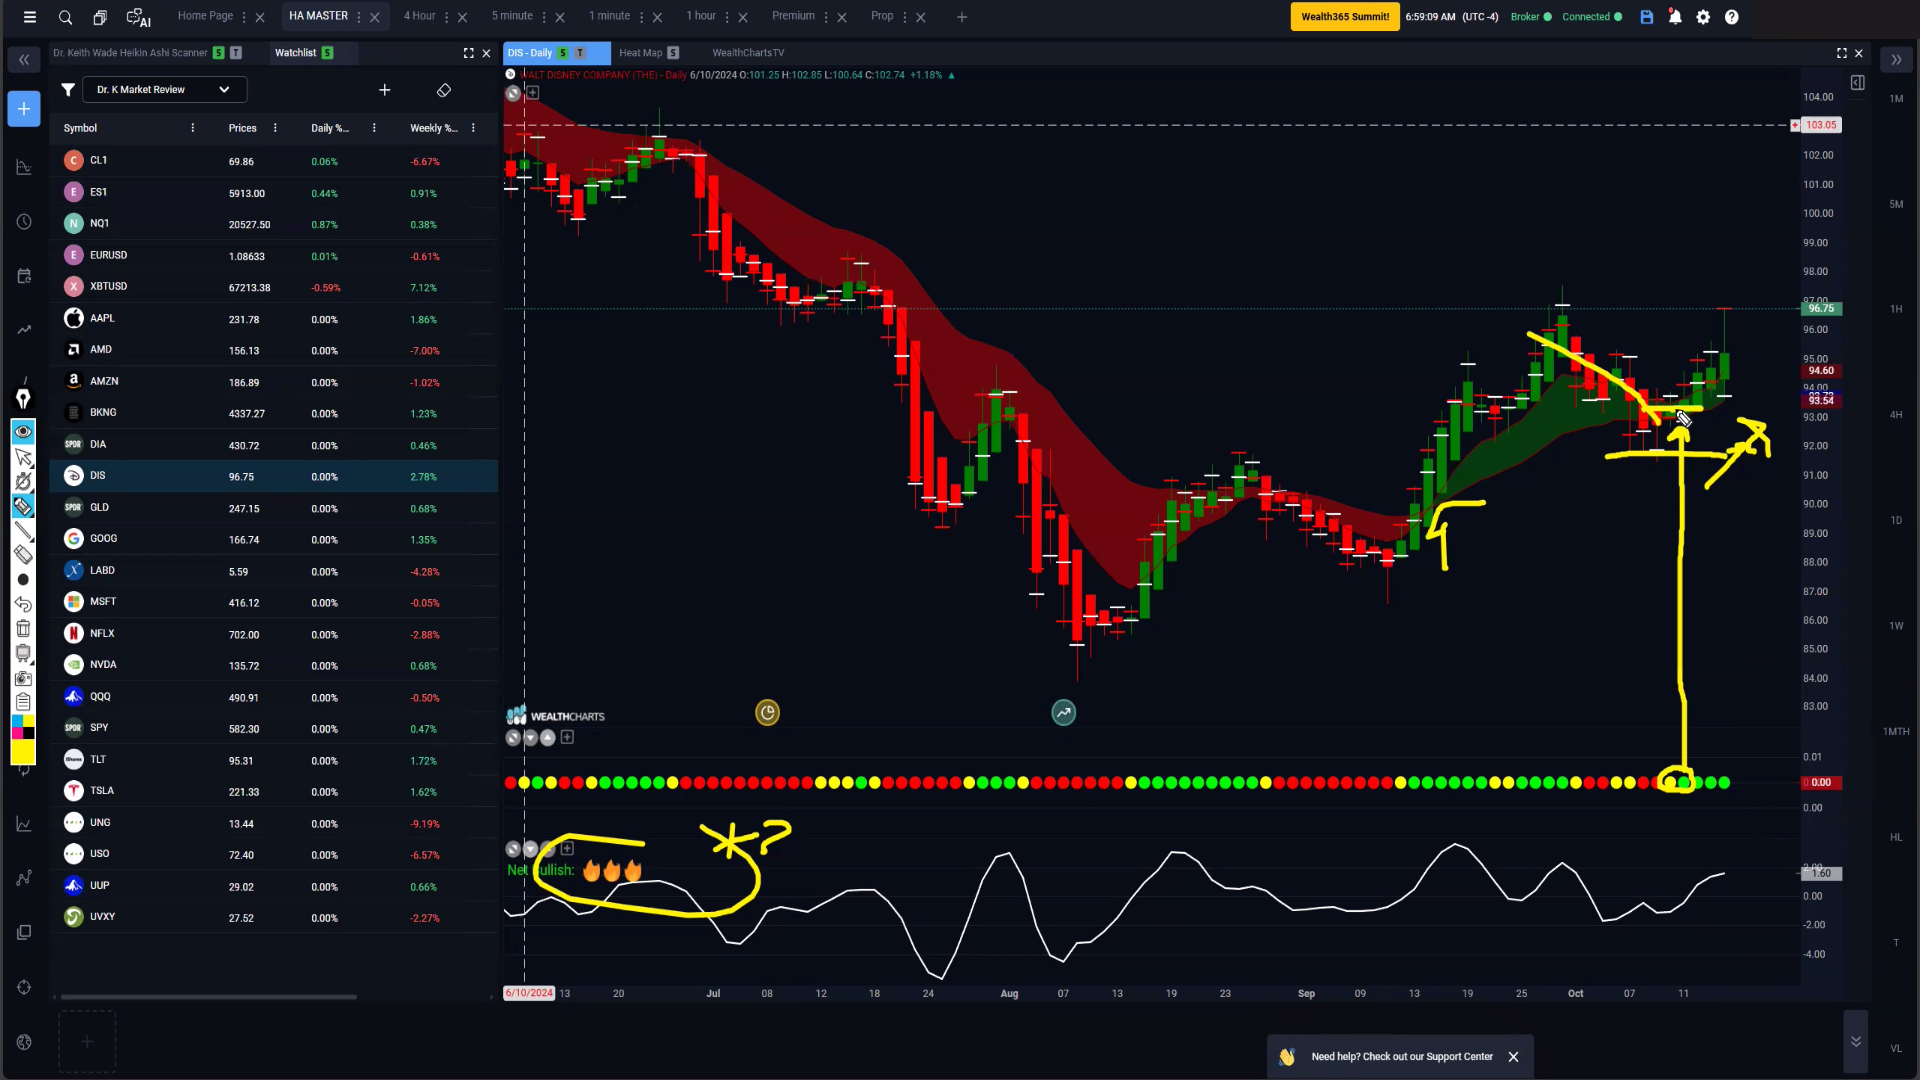Toggle hide icon on main price chart
Image resolution: width=1920 pixels, height=1080 pixels.
tap(513, 93)
